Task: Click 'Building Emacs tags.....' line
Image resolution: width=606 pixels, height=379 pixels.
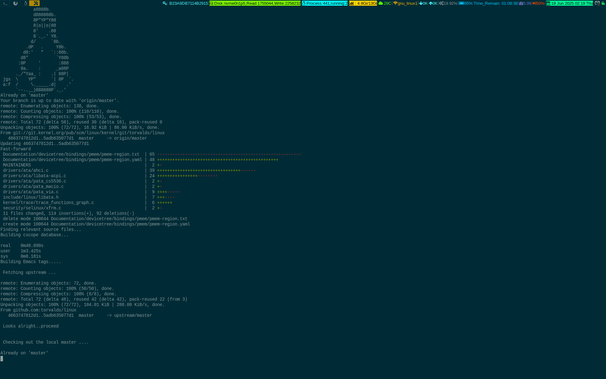Action: 31,262
